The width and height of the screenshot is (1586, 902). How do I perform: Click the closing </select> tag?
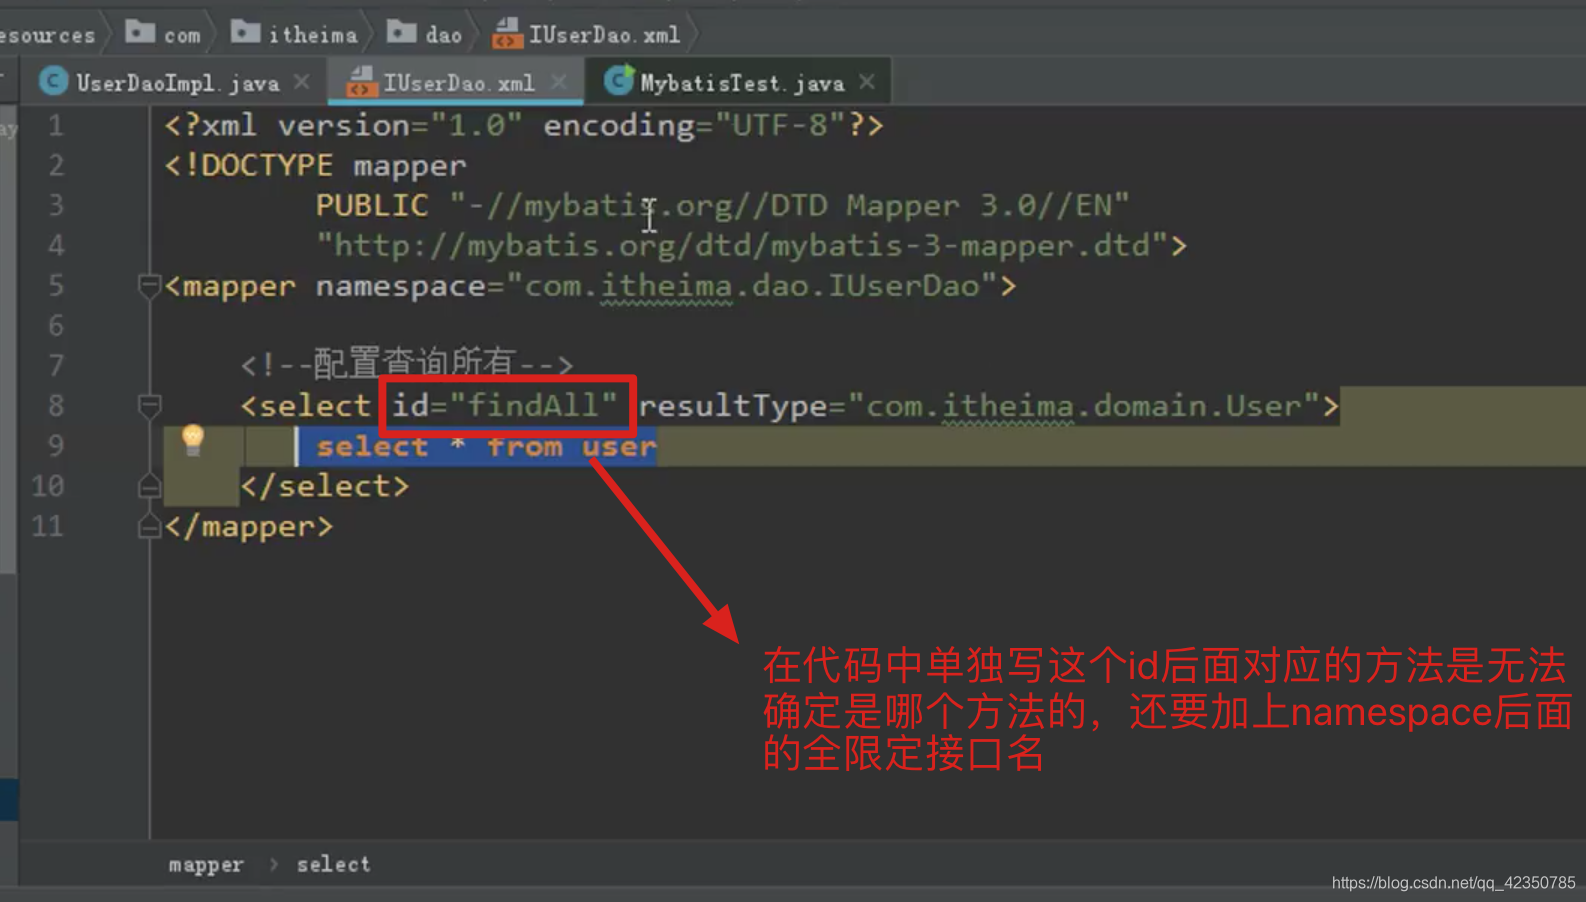325,486
